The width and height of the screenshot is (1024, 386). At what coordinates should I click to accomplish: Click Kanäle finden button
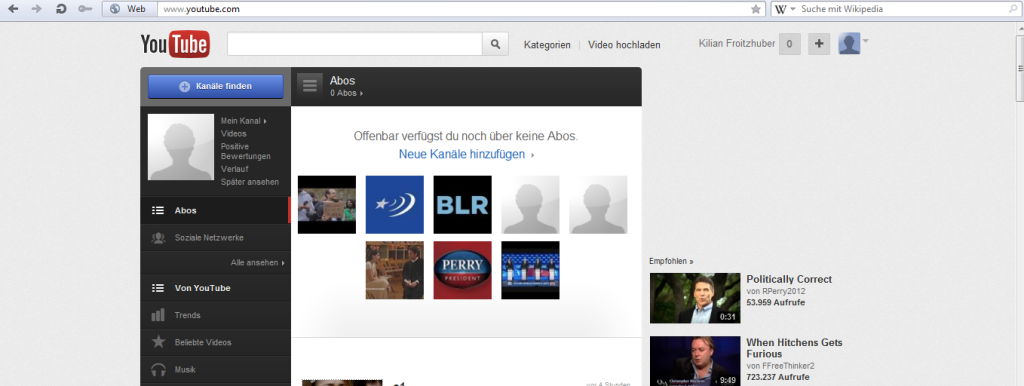pos(216,86)
